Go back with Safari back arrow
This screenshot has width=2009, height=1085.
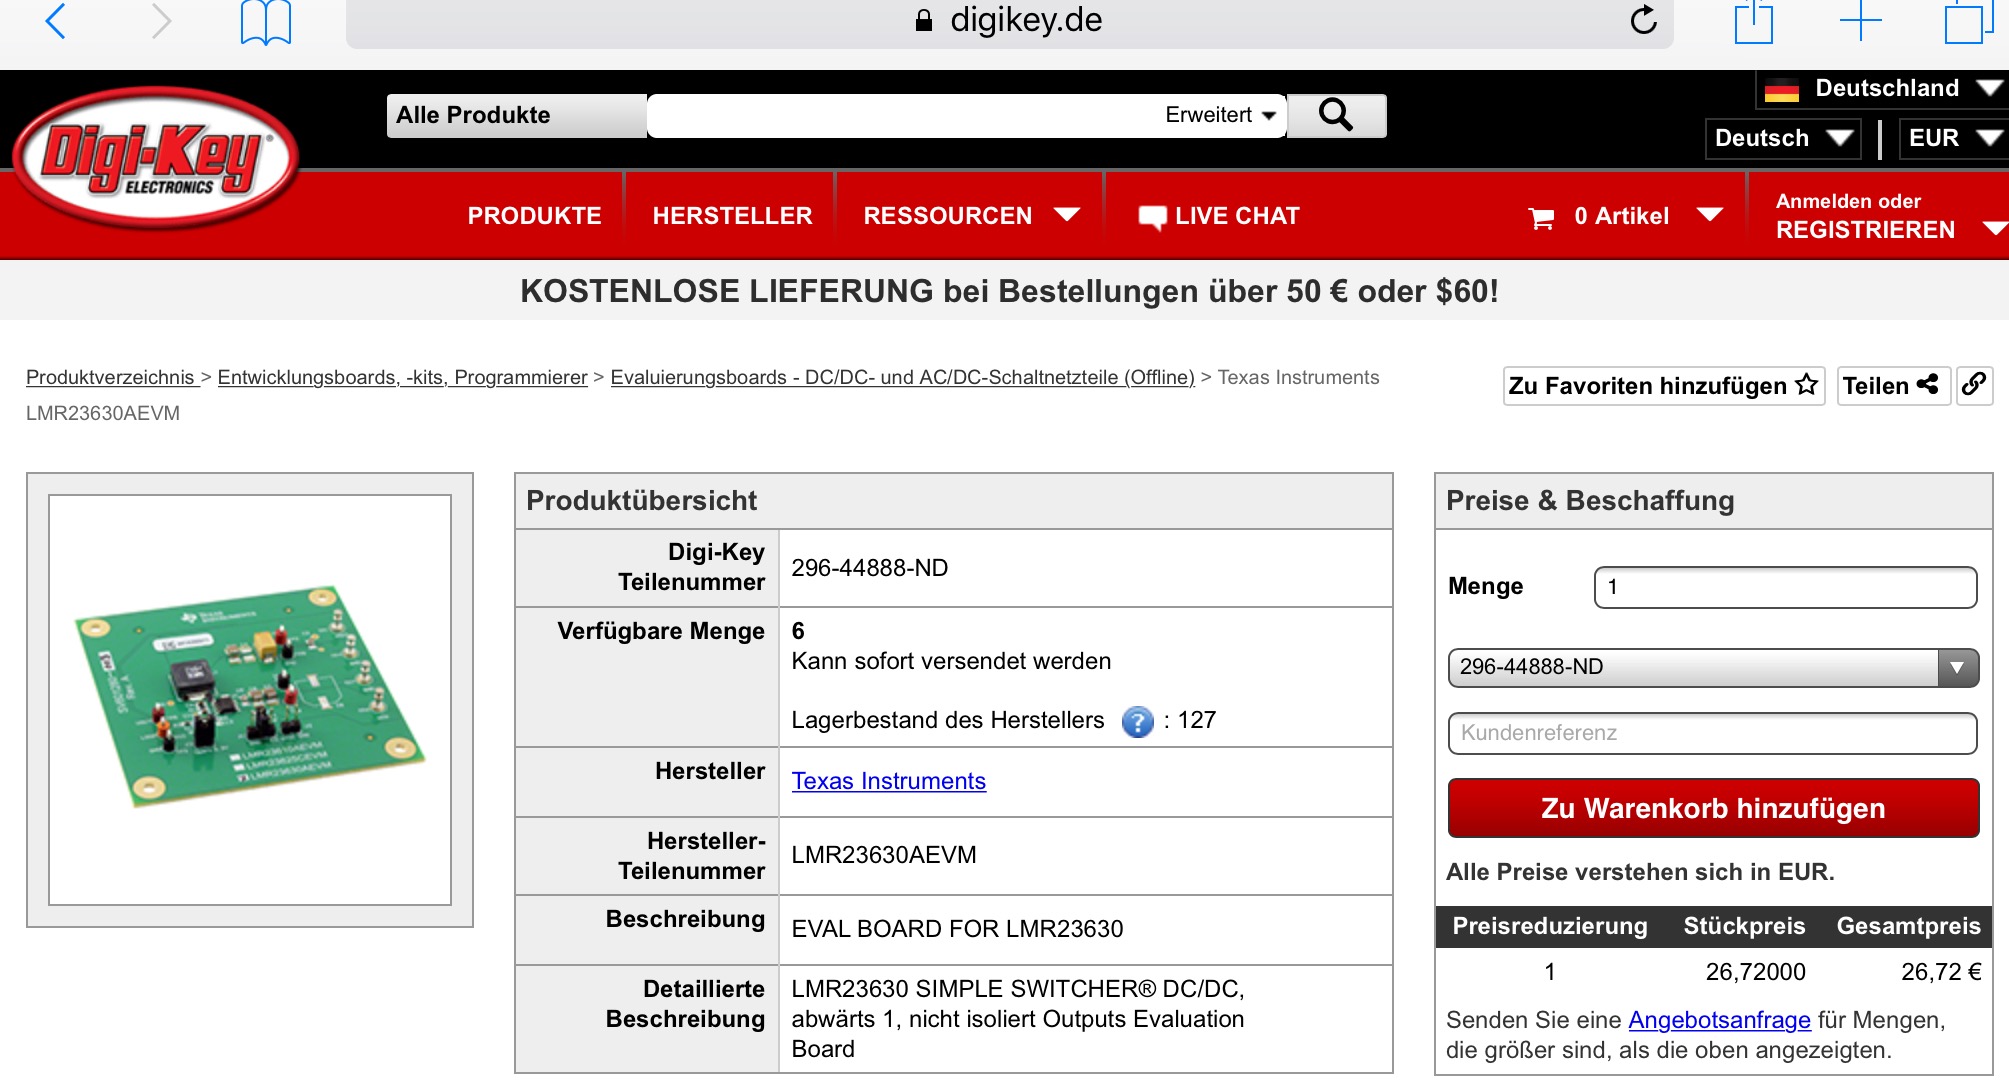pyautogui.click(x=57, y=21)
